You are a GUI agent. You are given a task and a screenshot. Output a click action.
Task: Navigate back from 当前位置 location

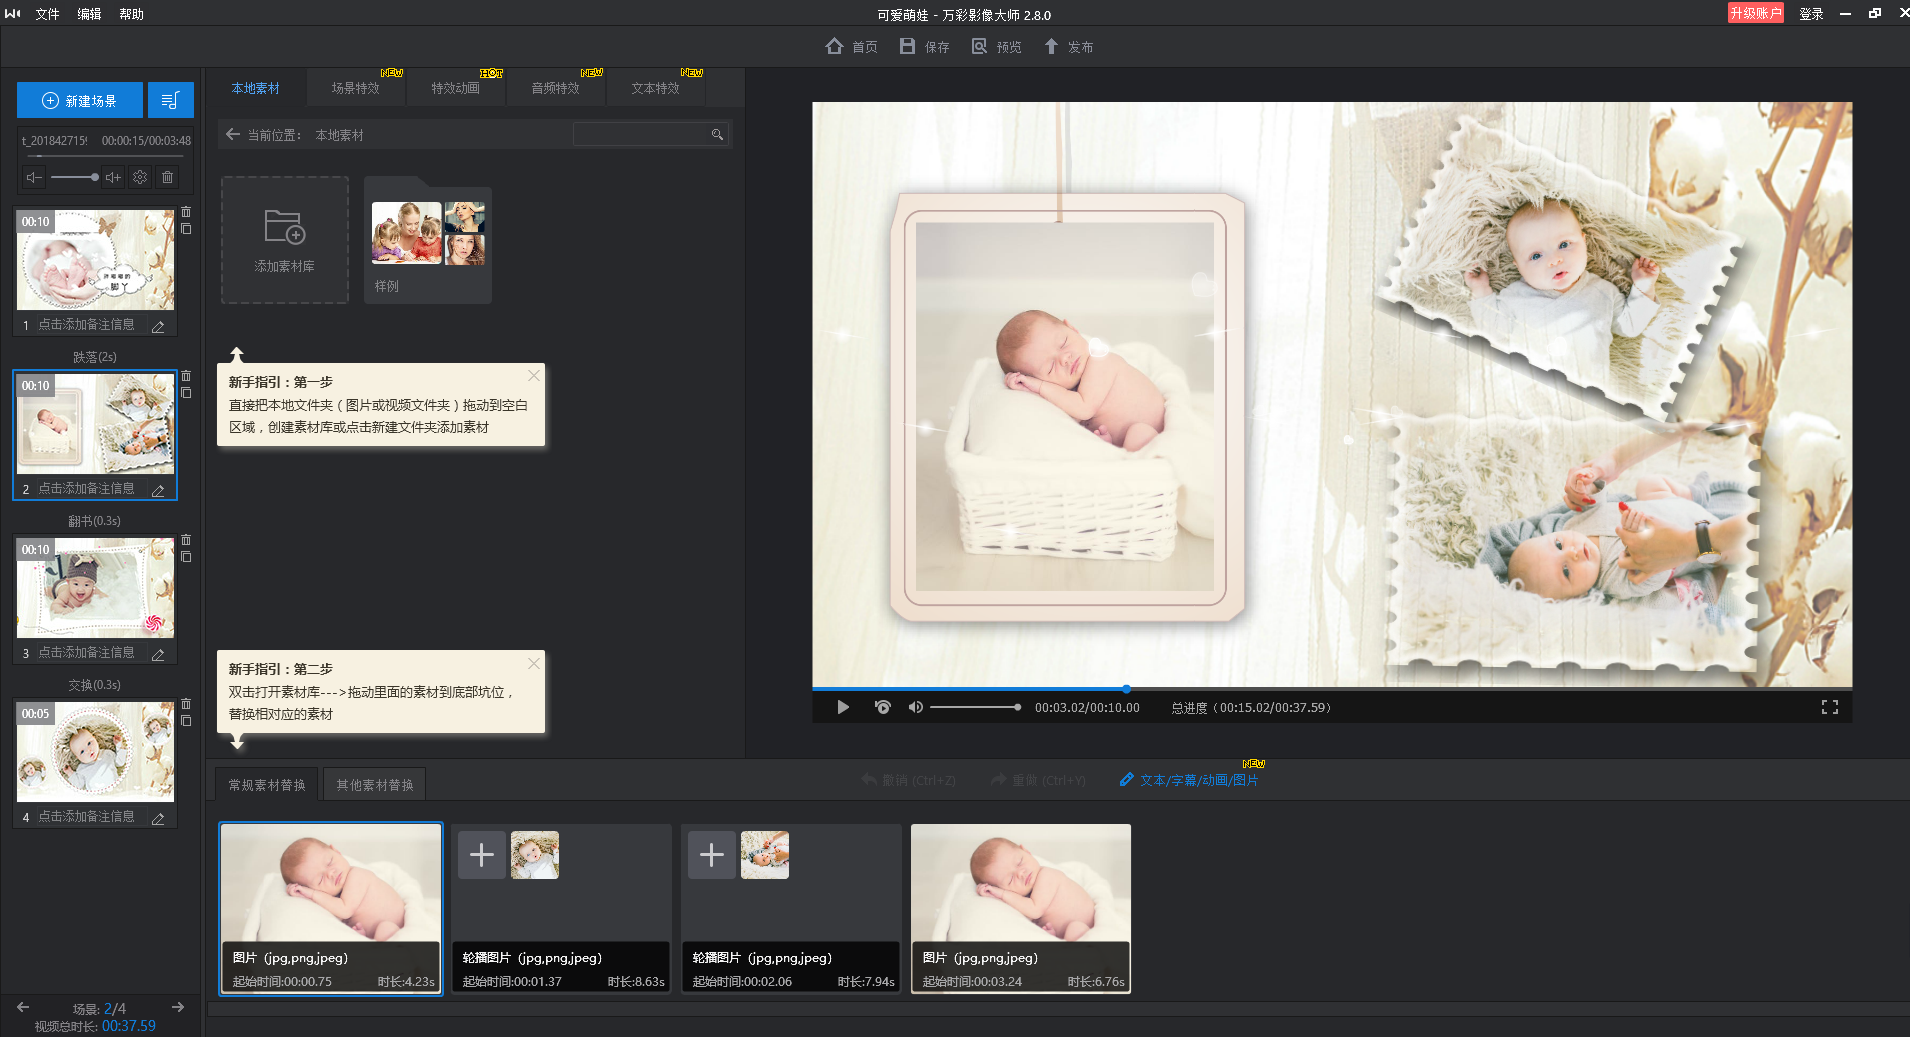tap(233, 135)
